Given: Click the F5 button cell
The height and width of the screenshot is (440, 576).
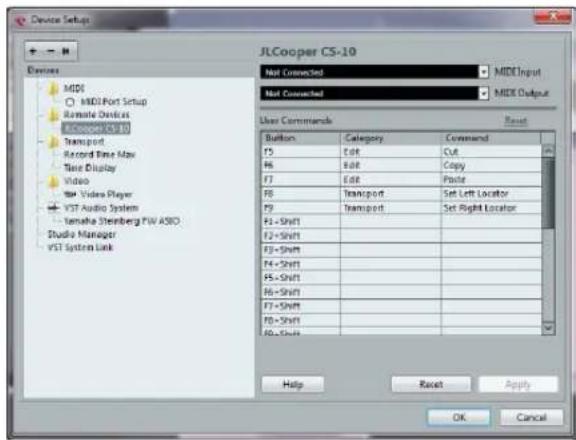Looking at the screenshot, I should pos(301,152).
